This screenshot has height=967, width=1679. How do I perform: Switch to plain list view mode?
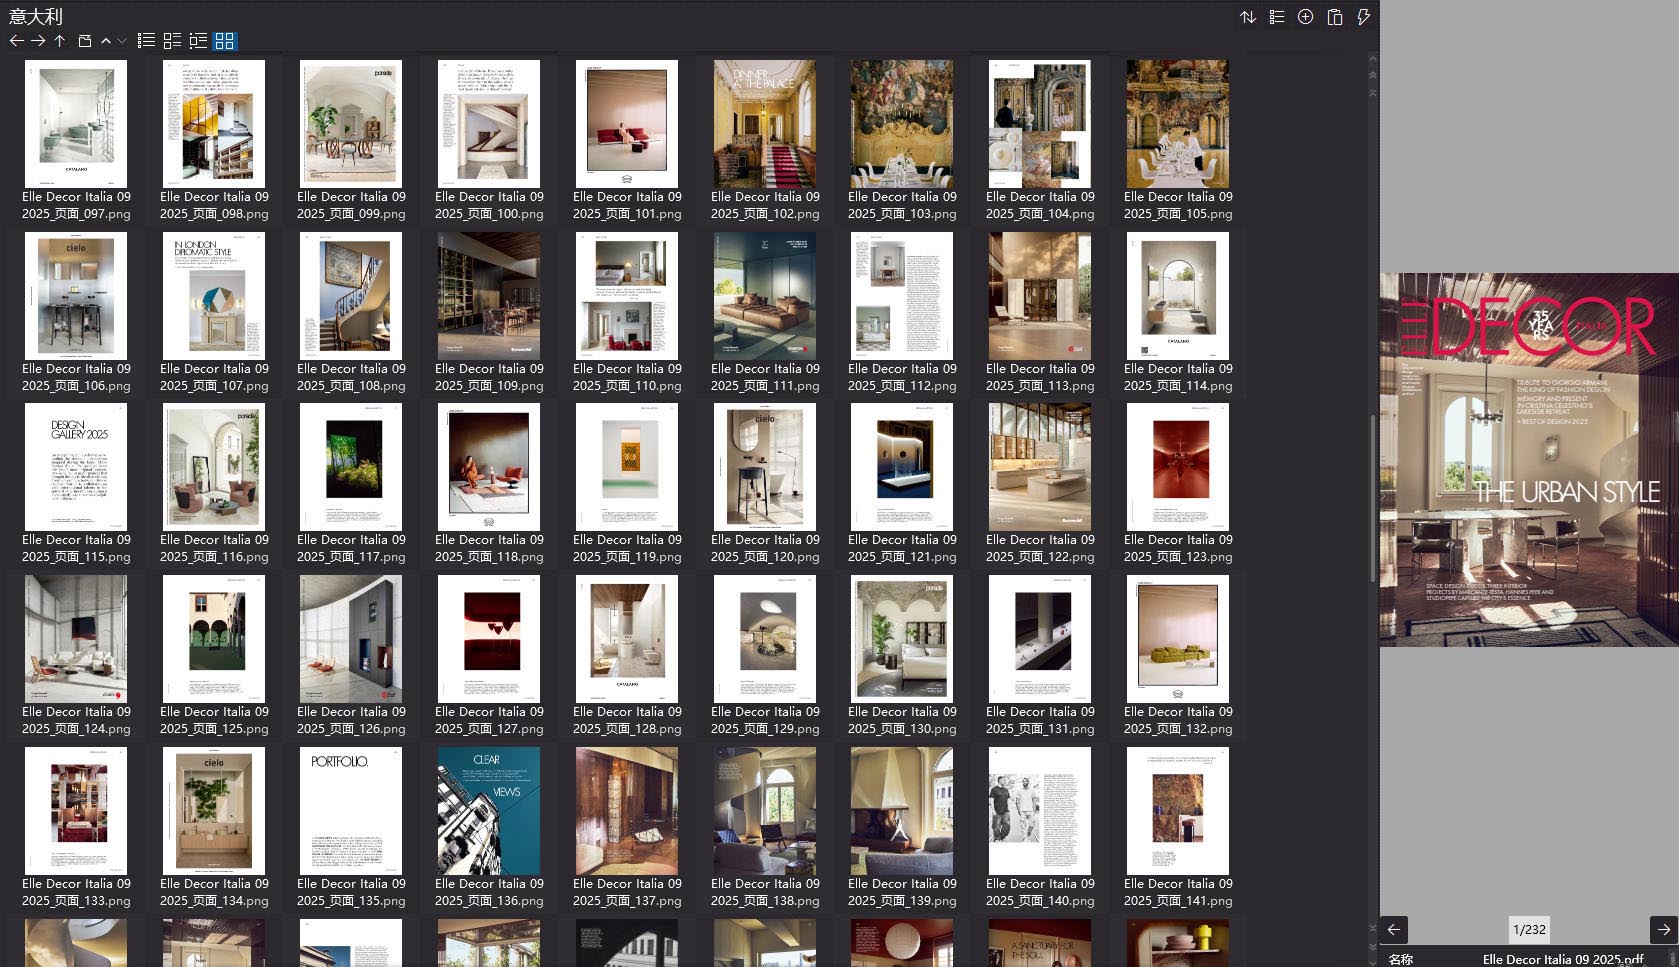click(x=146, y=41)
